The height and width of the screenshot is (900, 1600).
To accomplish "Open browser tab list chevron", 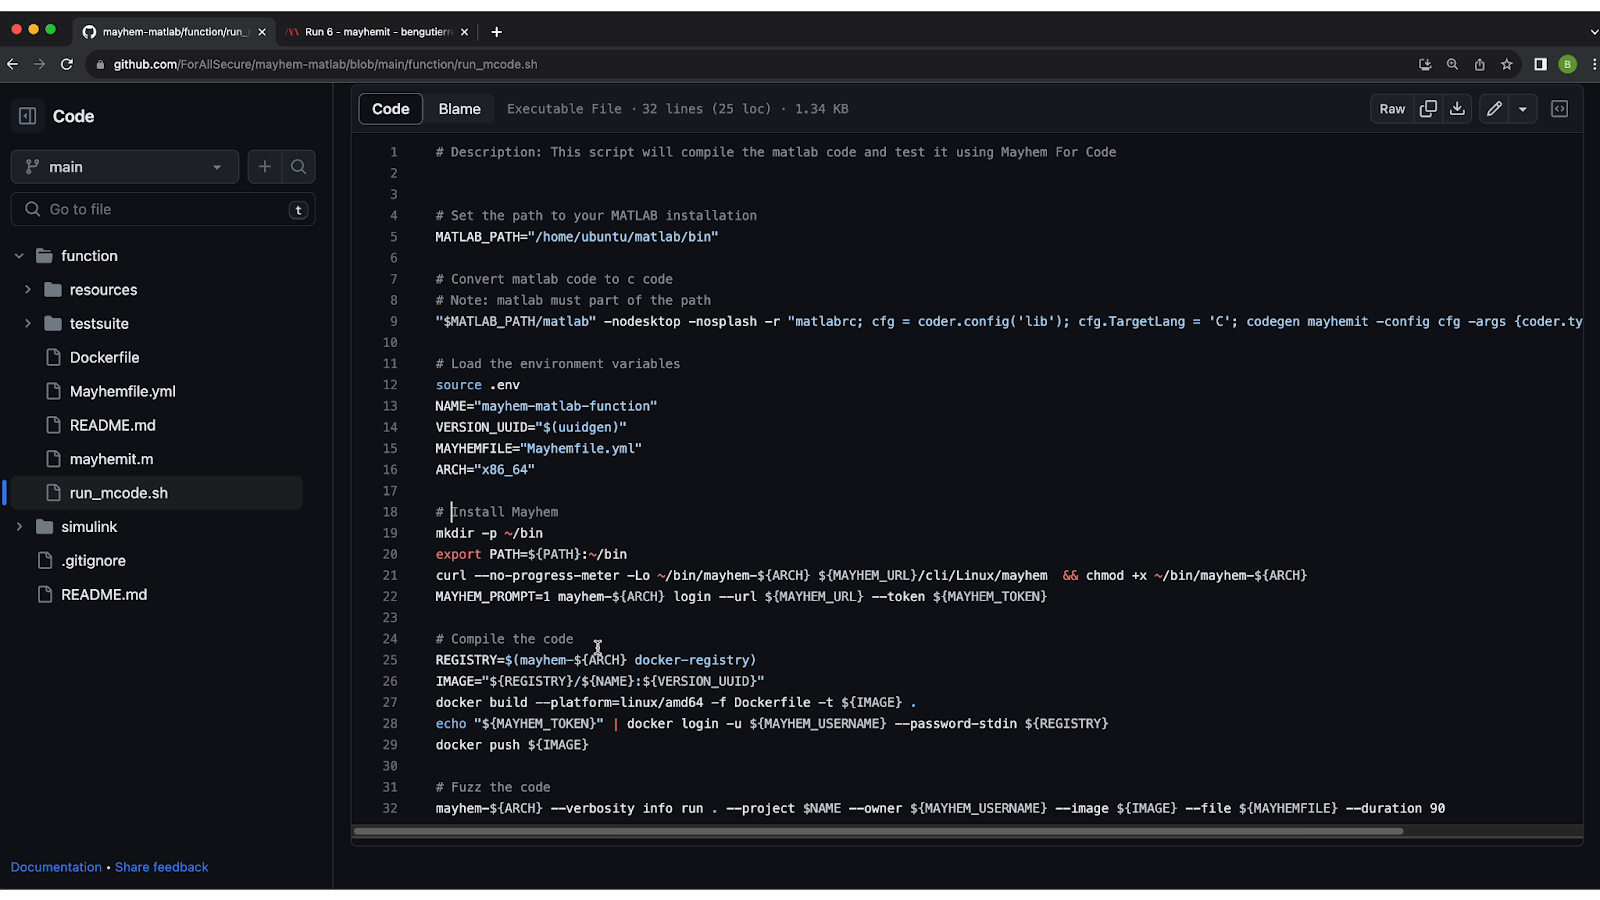I will [1593, 32].
